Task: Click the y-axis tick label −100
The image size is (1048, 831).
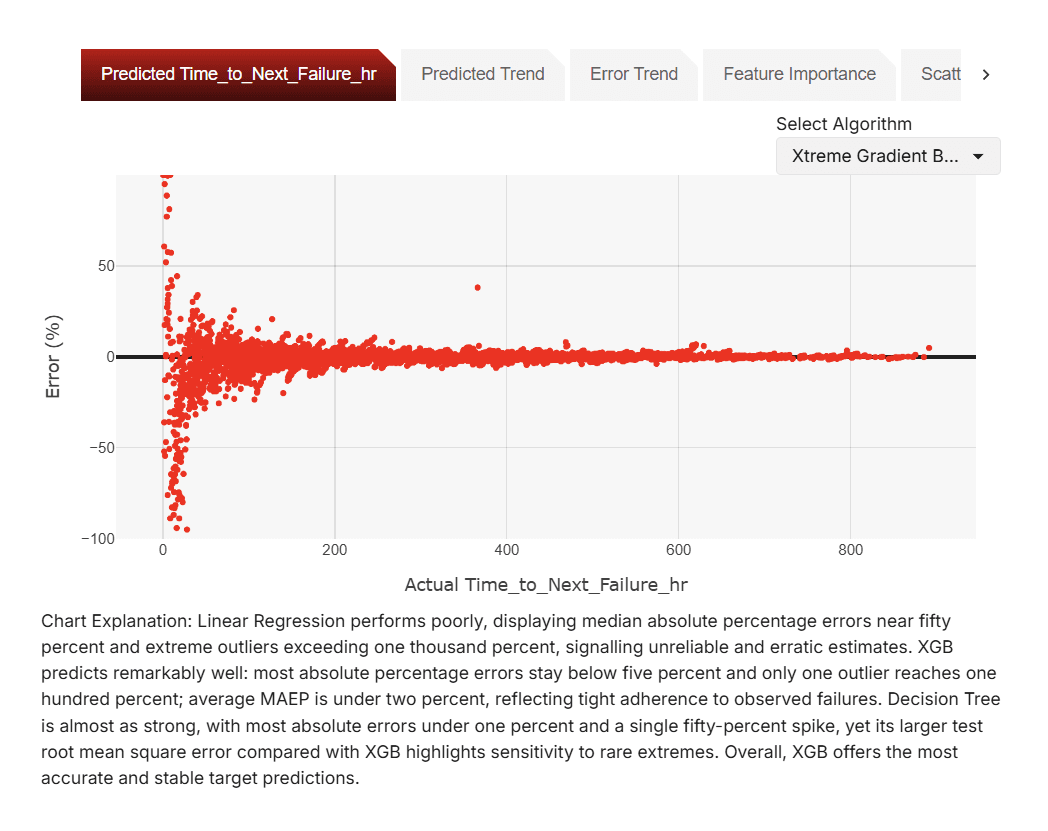Action: click(98, 539)
